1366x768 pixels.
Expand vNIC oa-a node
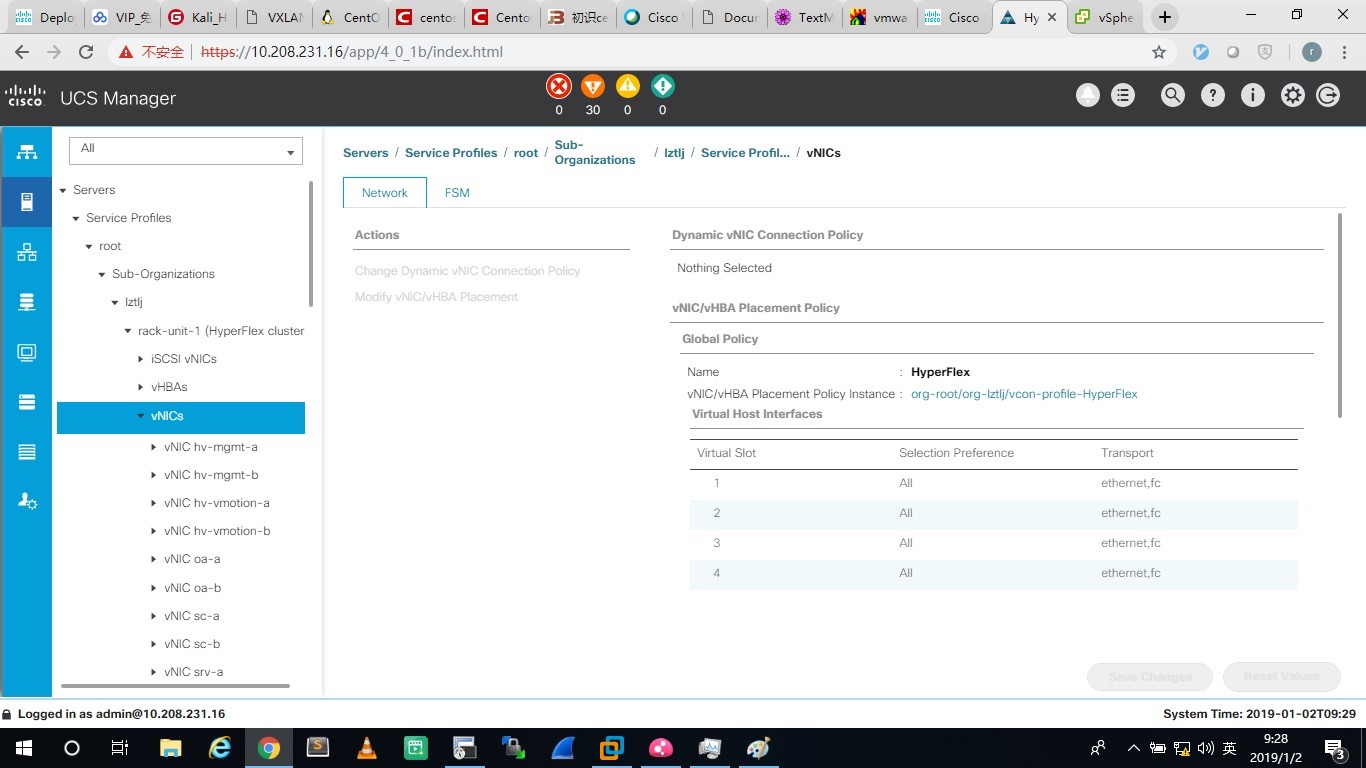click(x=154, y=559)
